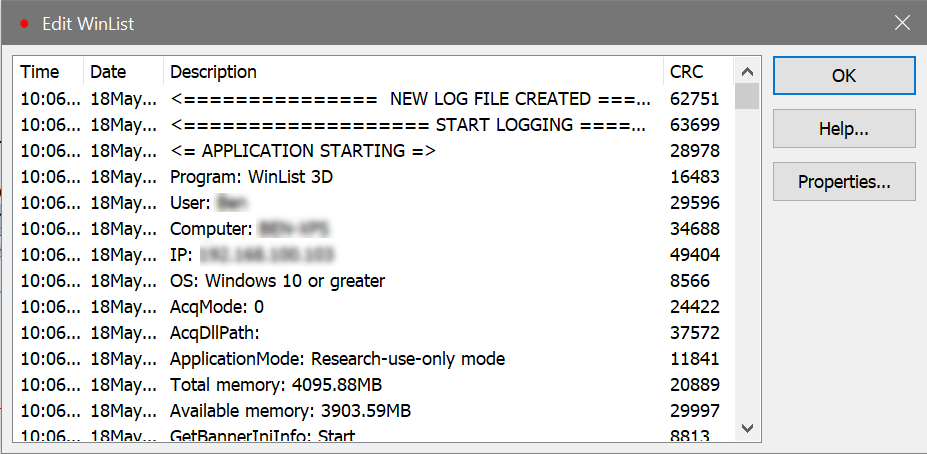Select OS: Windows 10 or greater row
This screenshot has width=927, height=454.
[374, 281]
